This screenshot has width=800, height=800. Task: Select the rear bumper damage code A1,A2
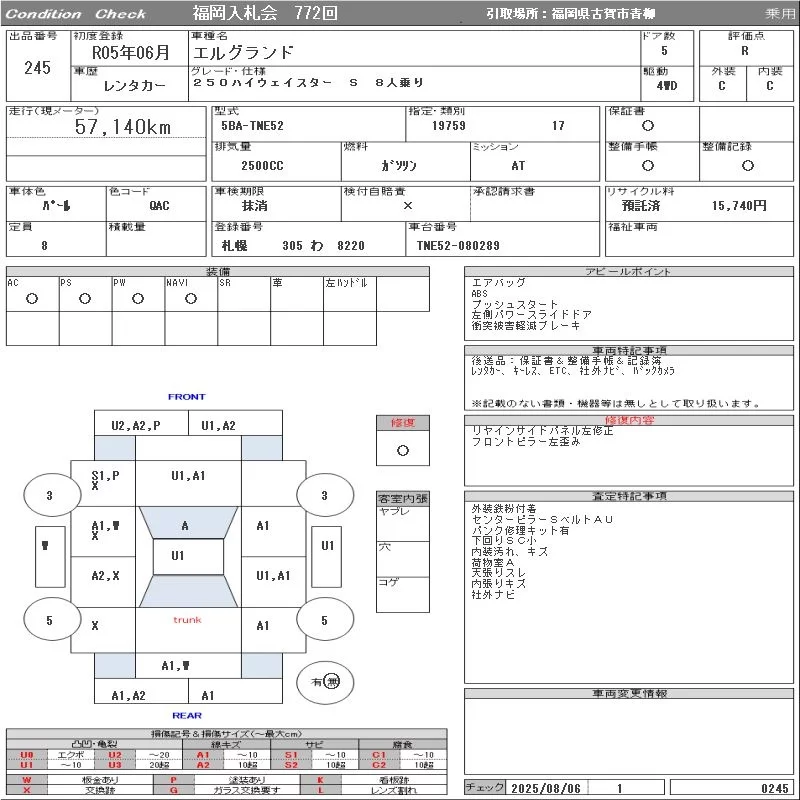pyautogui.click(x=129, y=695)
